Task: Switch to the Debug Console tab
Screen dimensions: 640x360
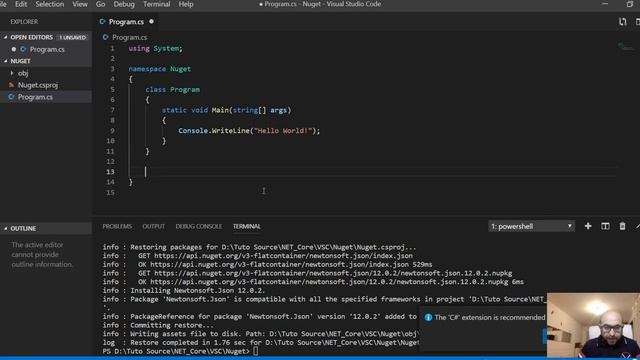Action: click(x=199, y=226)
